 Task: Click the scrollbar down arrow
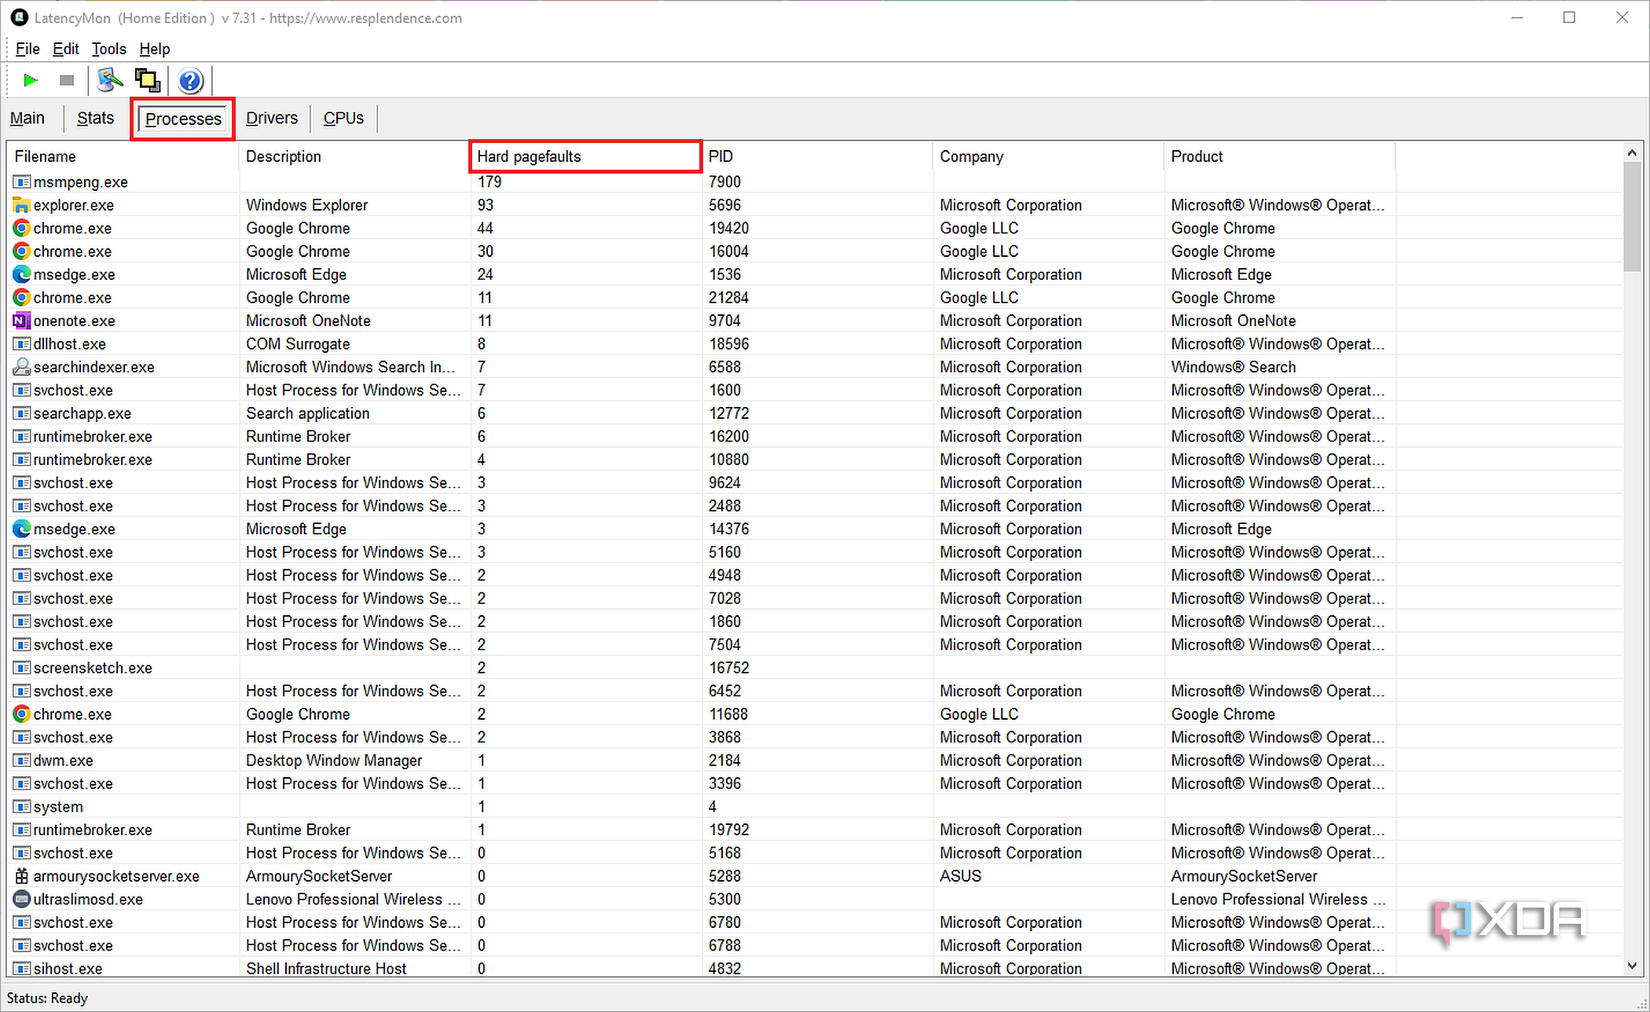pyautogui.click(x=1632, y=966)
